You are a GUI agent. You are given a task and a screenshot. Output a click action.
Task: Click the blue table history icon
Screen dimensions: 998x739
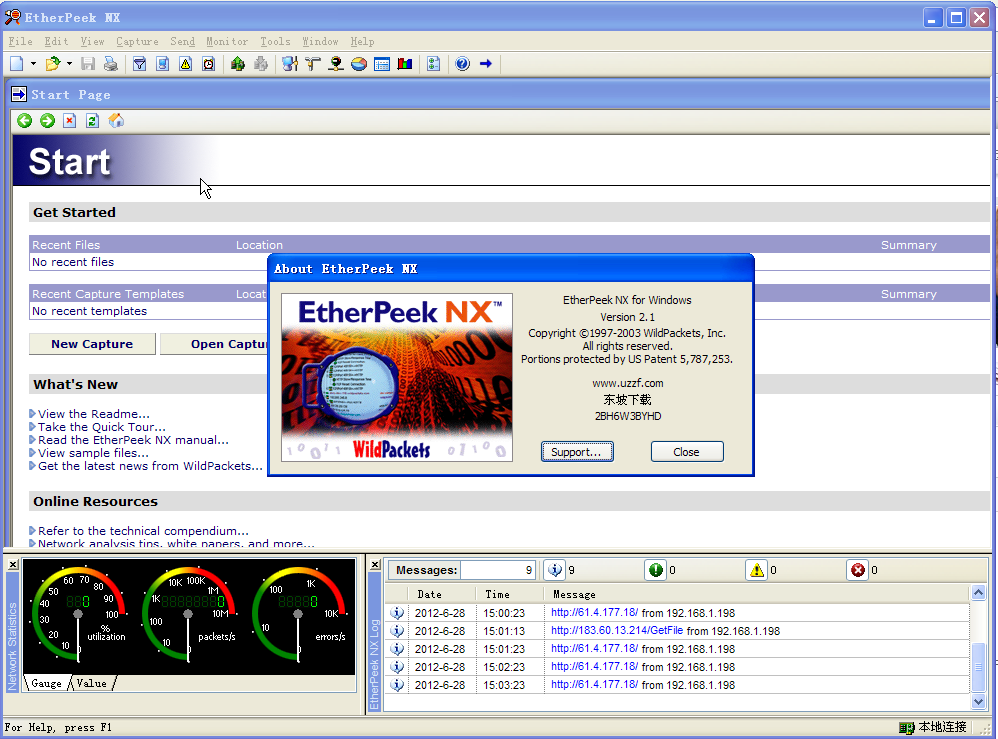point(382,64)
